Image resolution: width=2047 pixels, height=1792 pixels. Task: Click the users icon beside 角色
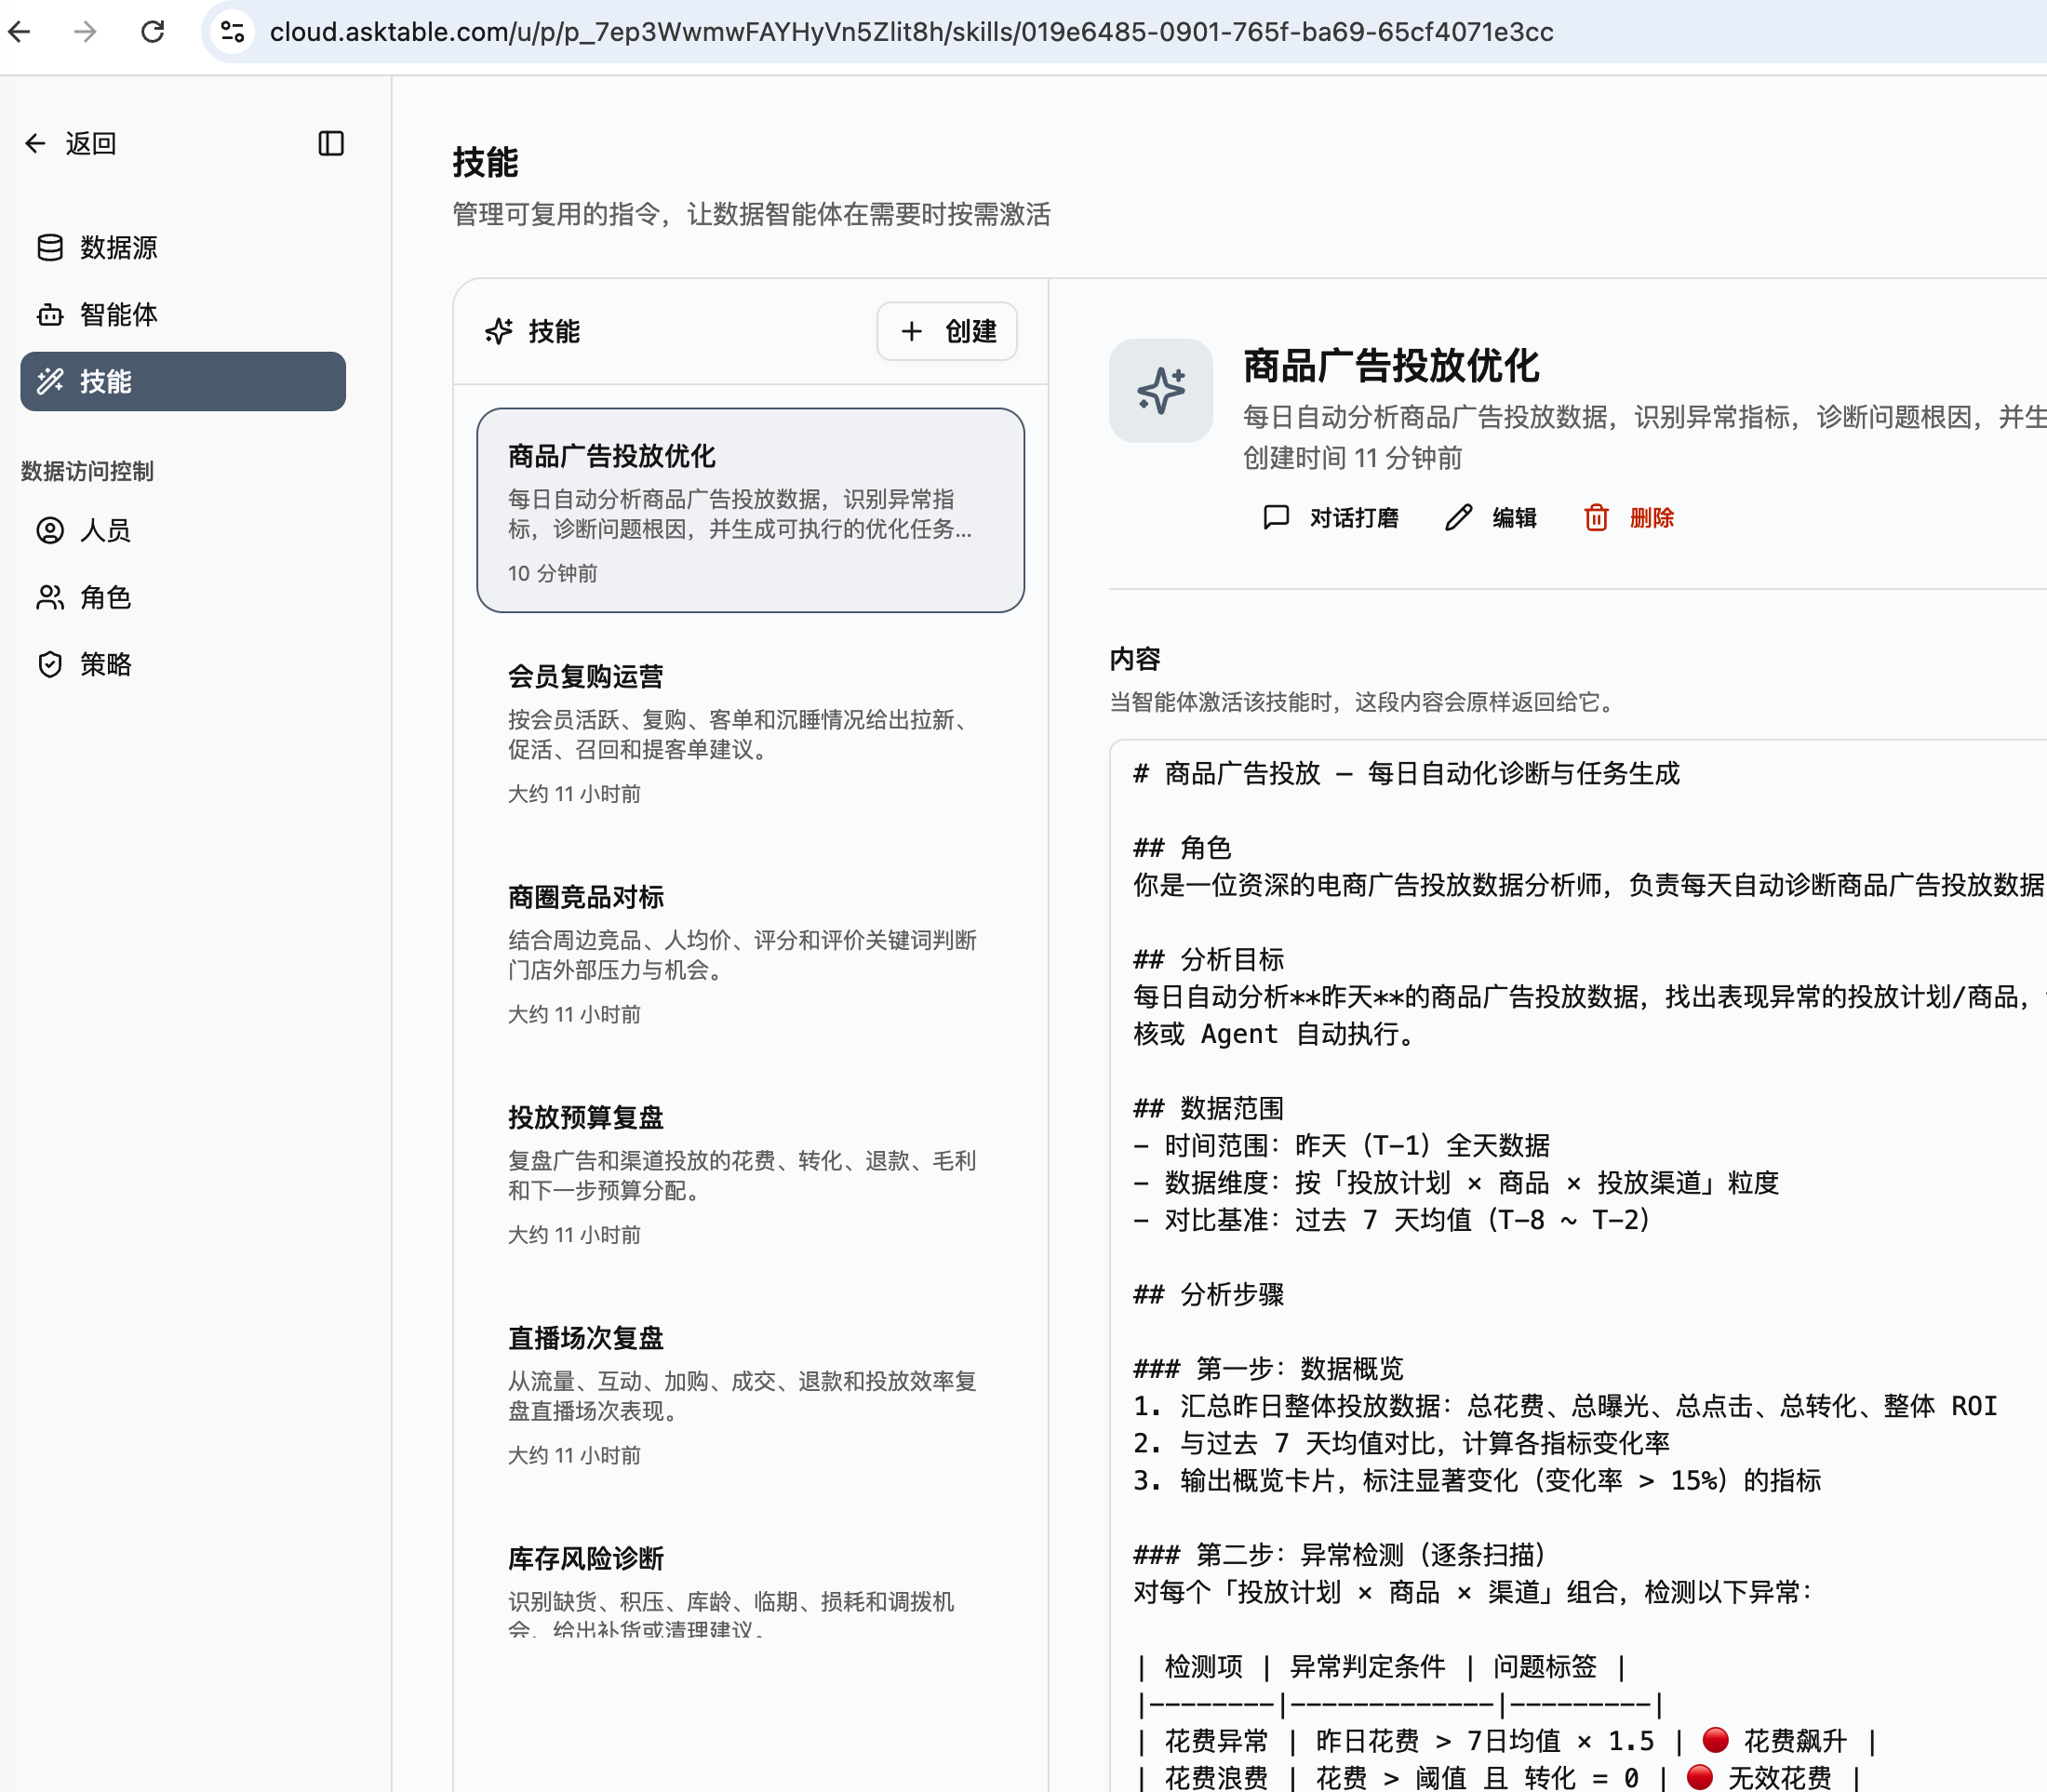click(x=50, y=597)
